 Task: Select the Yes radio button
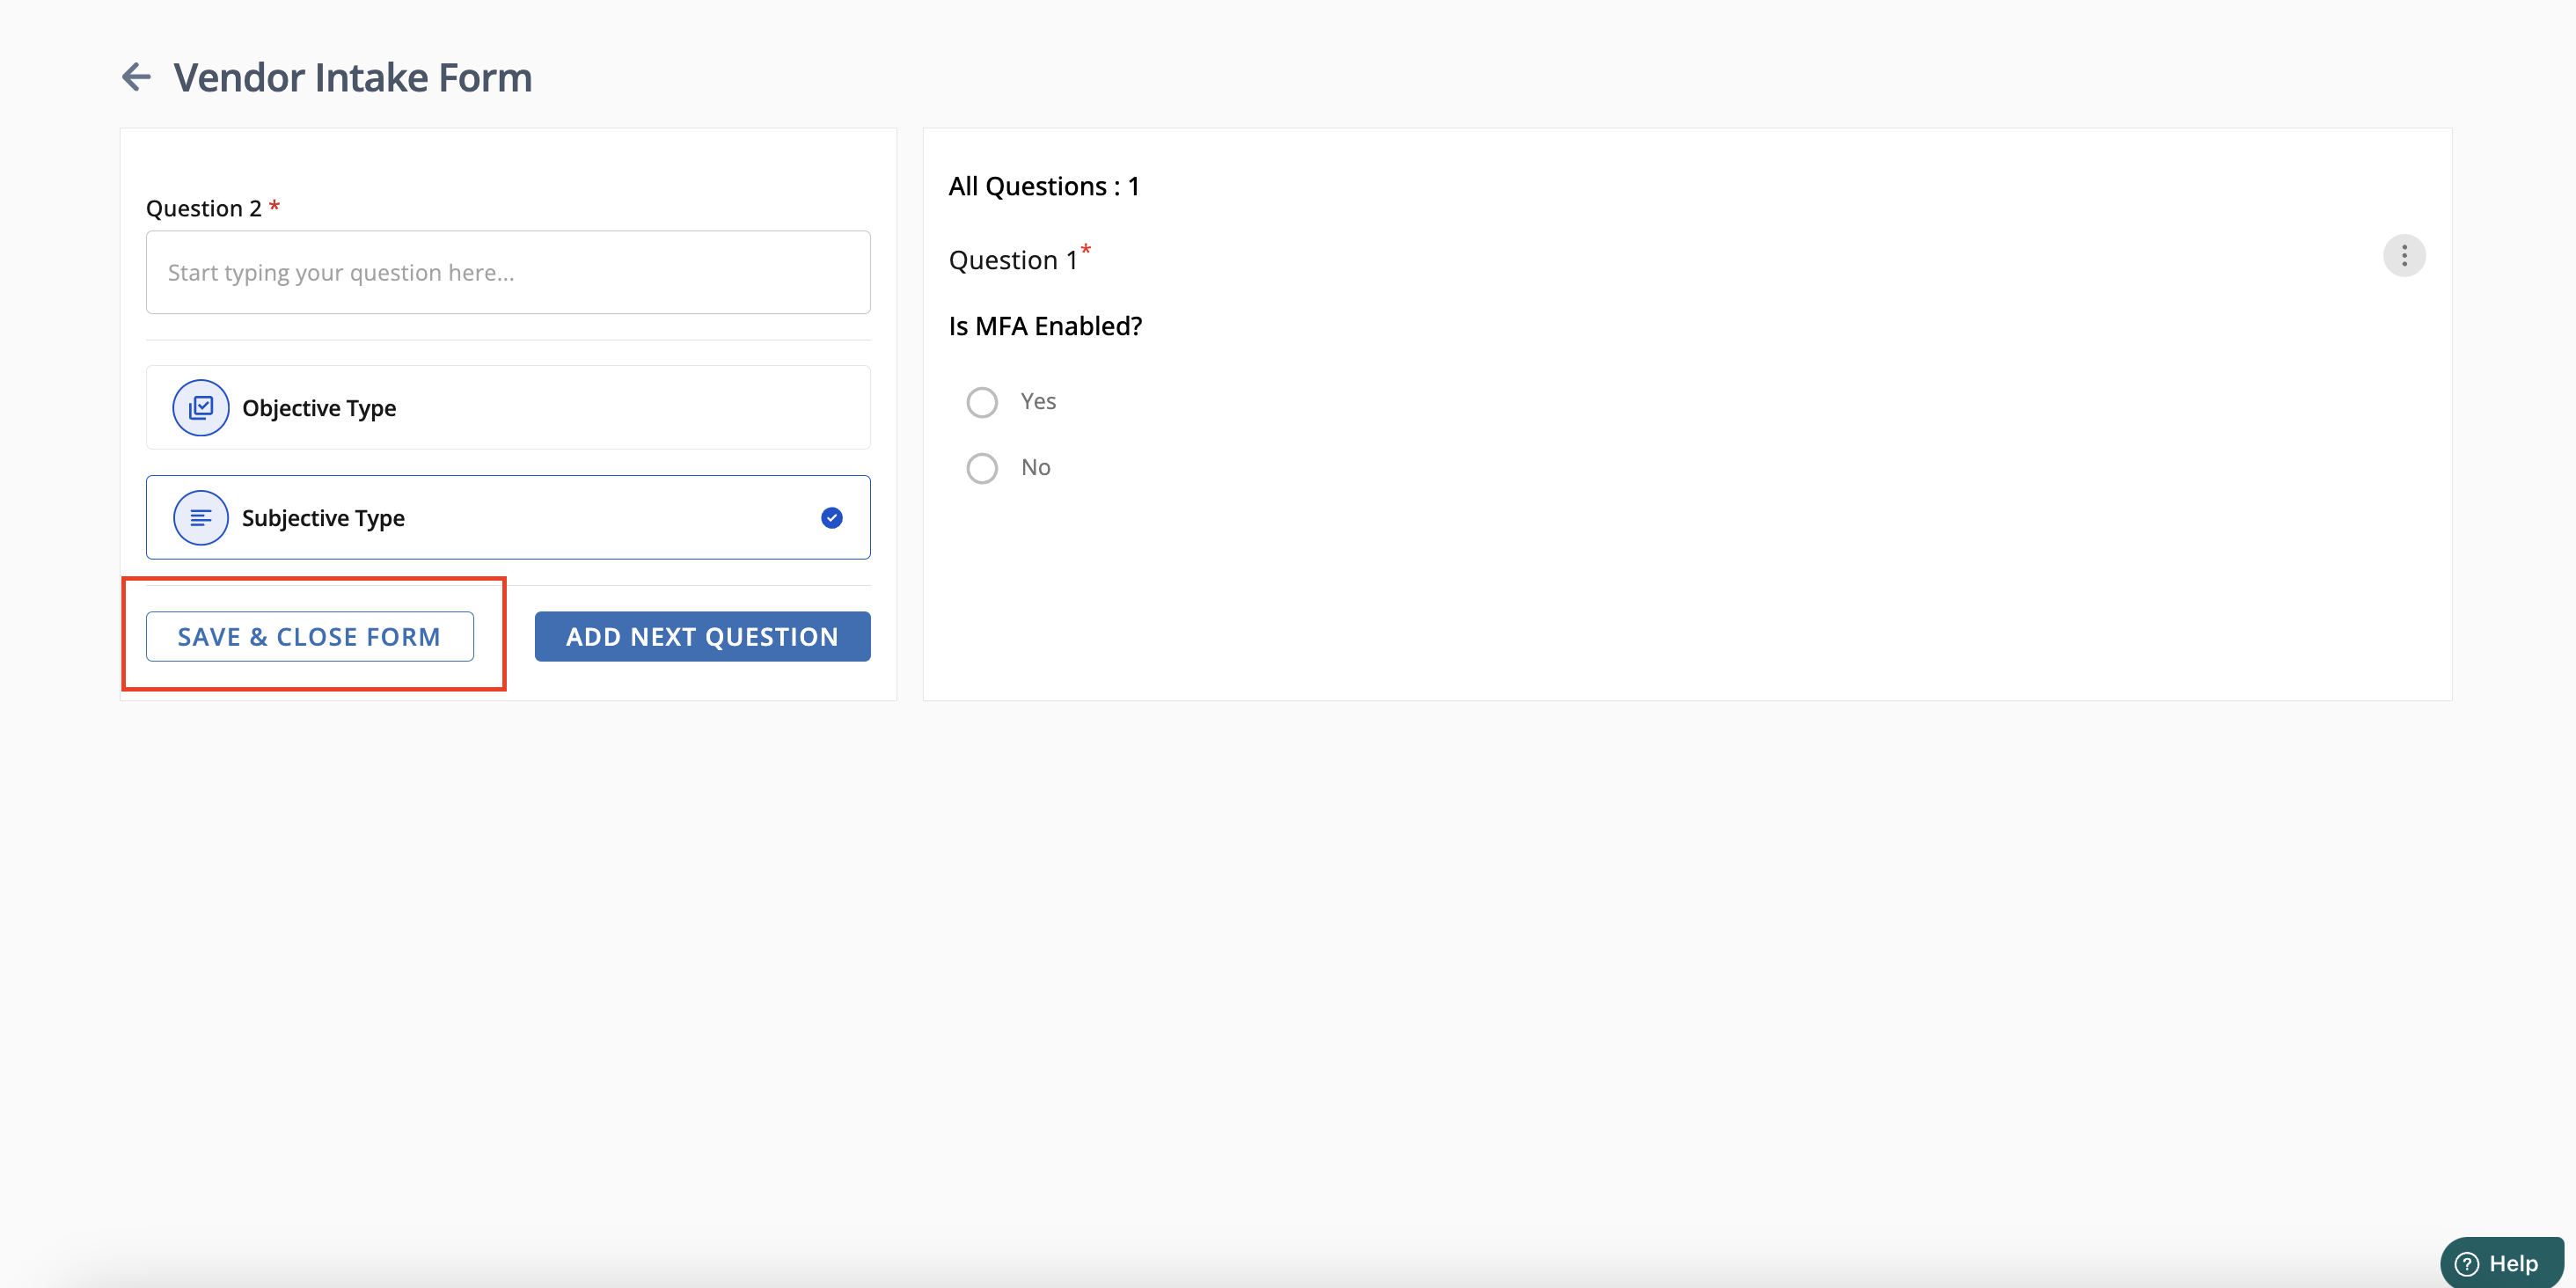point(982,402)
